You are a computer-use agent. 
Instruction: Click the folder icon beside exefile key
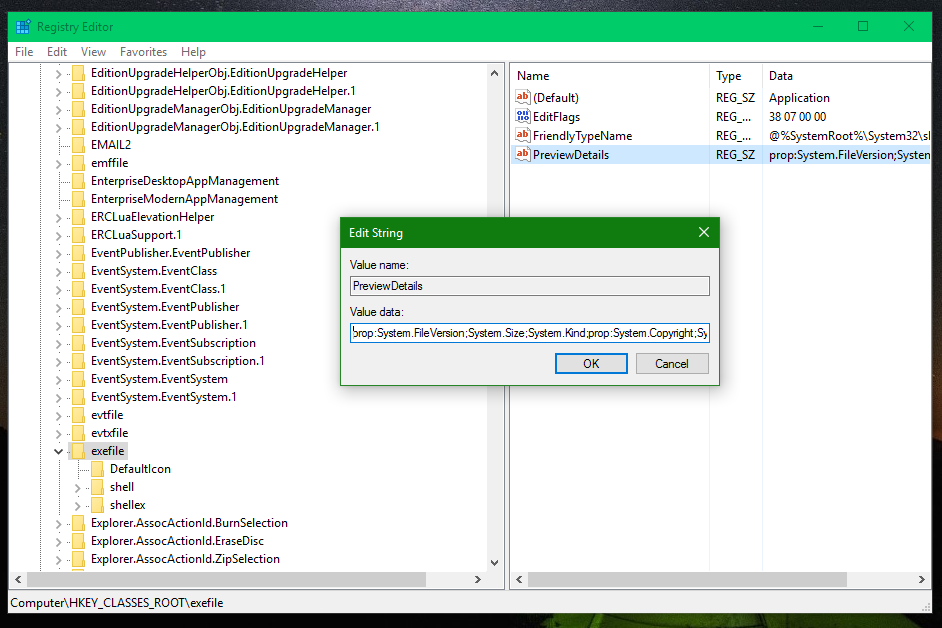click(77, 450)
